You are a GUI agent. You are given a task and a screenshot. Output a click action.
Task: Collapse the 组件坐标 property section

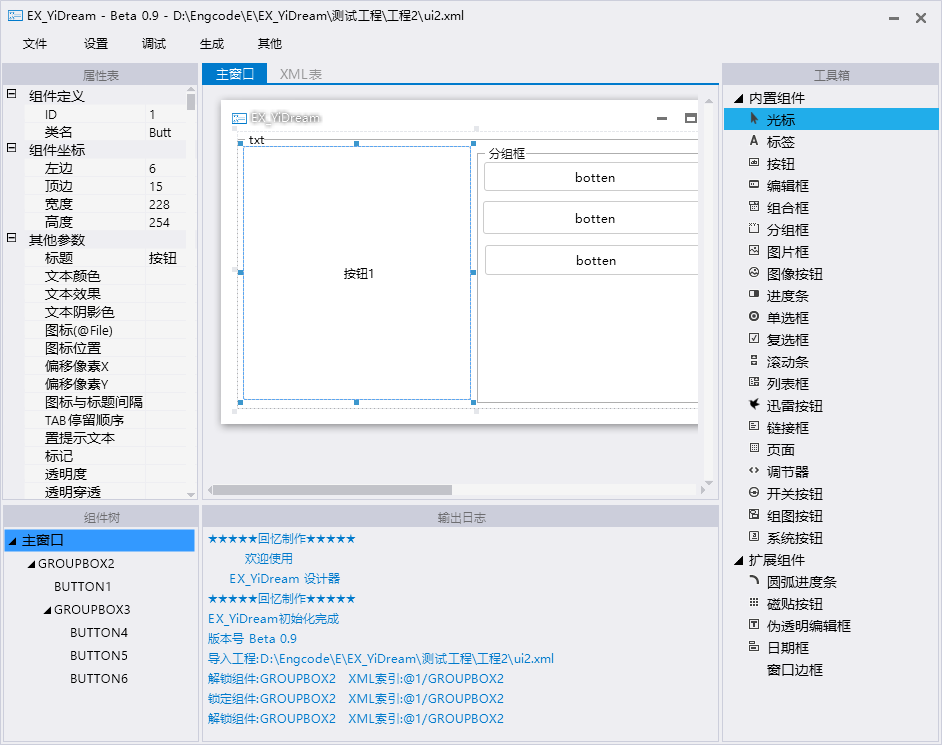point(12,150)
